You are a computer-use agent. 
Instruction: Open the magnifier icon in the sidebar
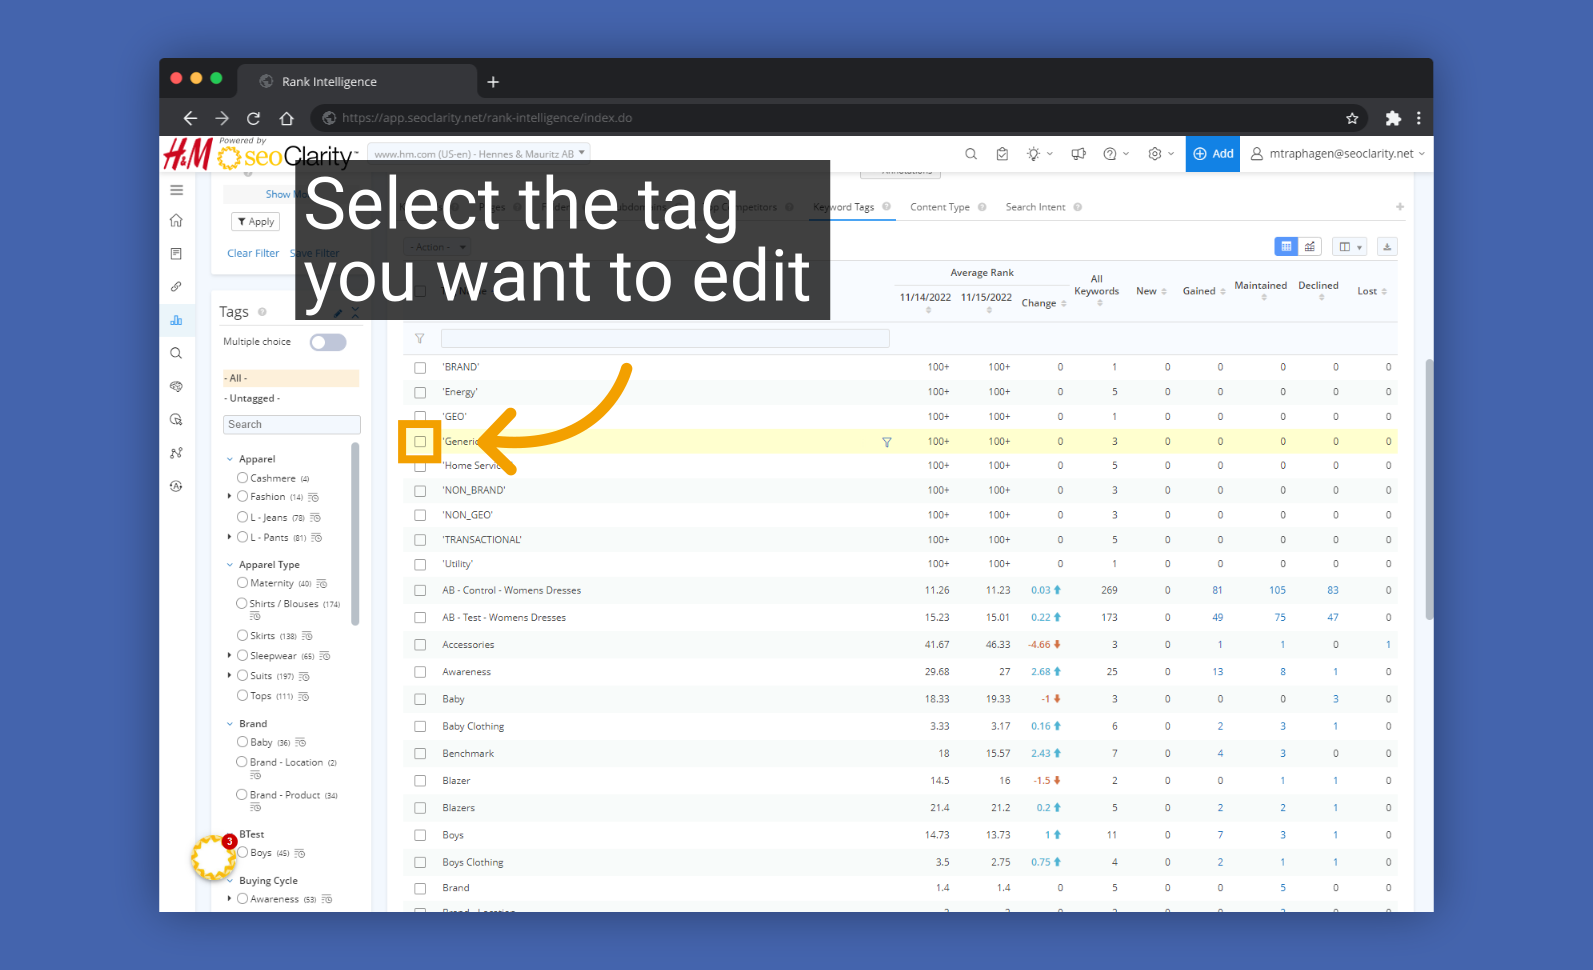[176, 353]
